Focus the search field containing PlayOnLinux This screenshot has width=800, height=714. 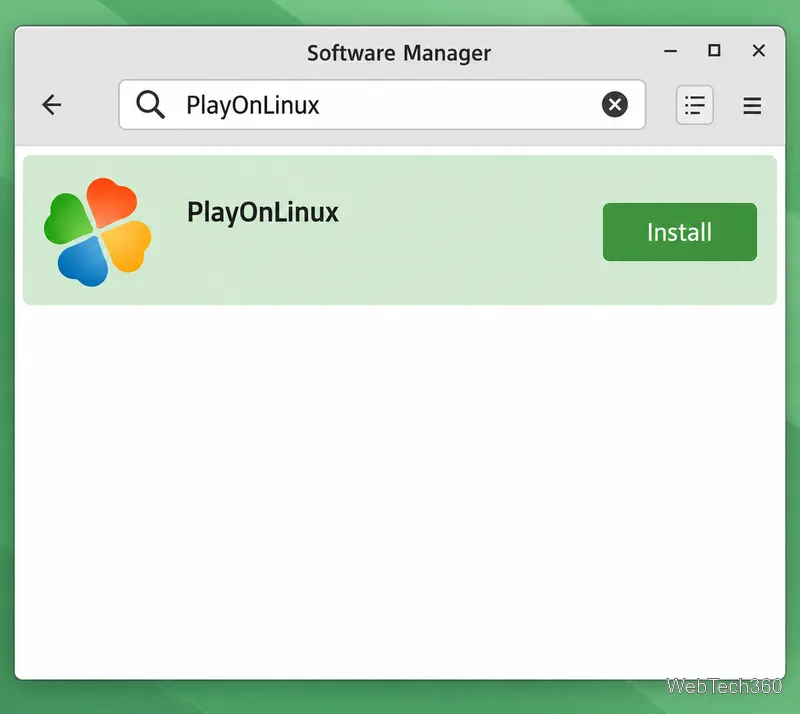tap(382, 105)
